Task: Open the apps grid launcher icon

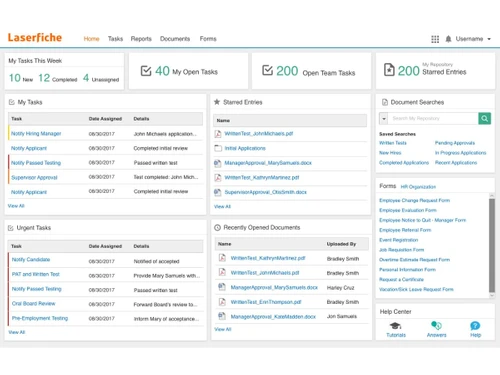Action: pyautogui.click(x=435, y=39)
